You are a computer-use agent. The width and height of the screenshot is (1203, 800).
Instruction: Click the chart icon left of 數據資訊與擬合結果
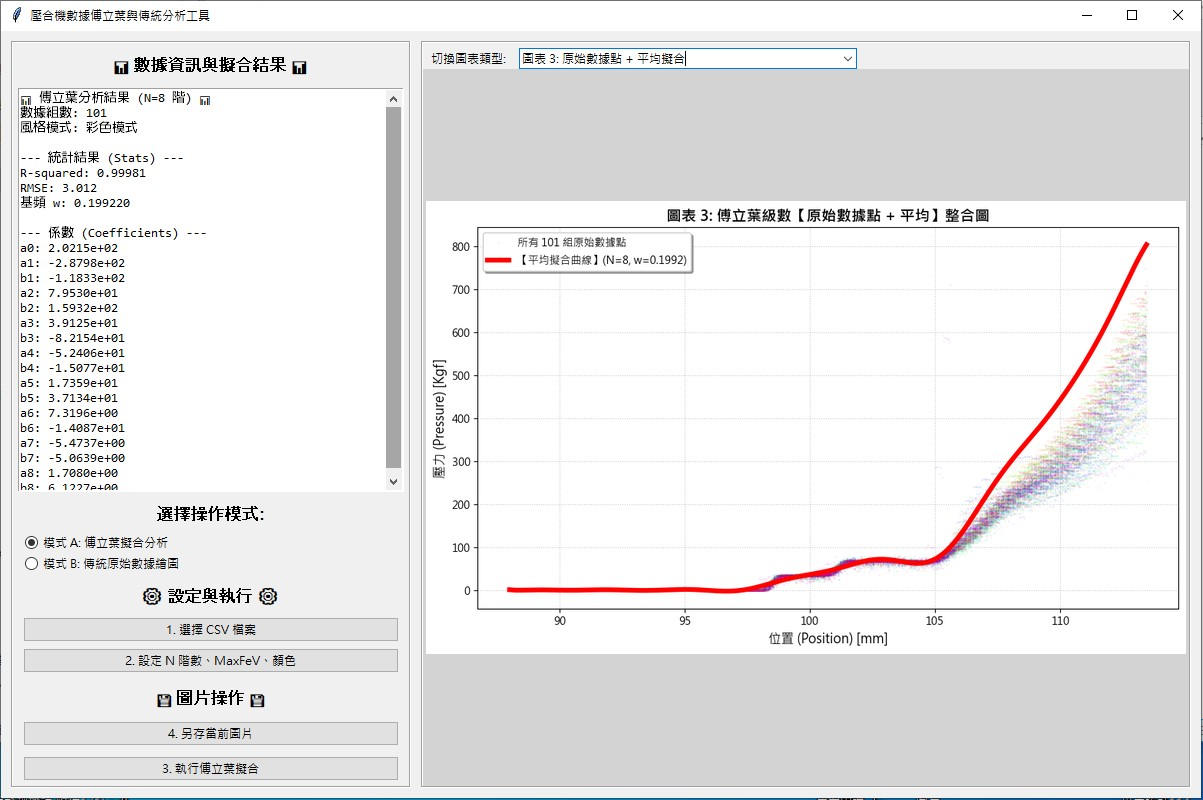click(x=121, y=68)
